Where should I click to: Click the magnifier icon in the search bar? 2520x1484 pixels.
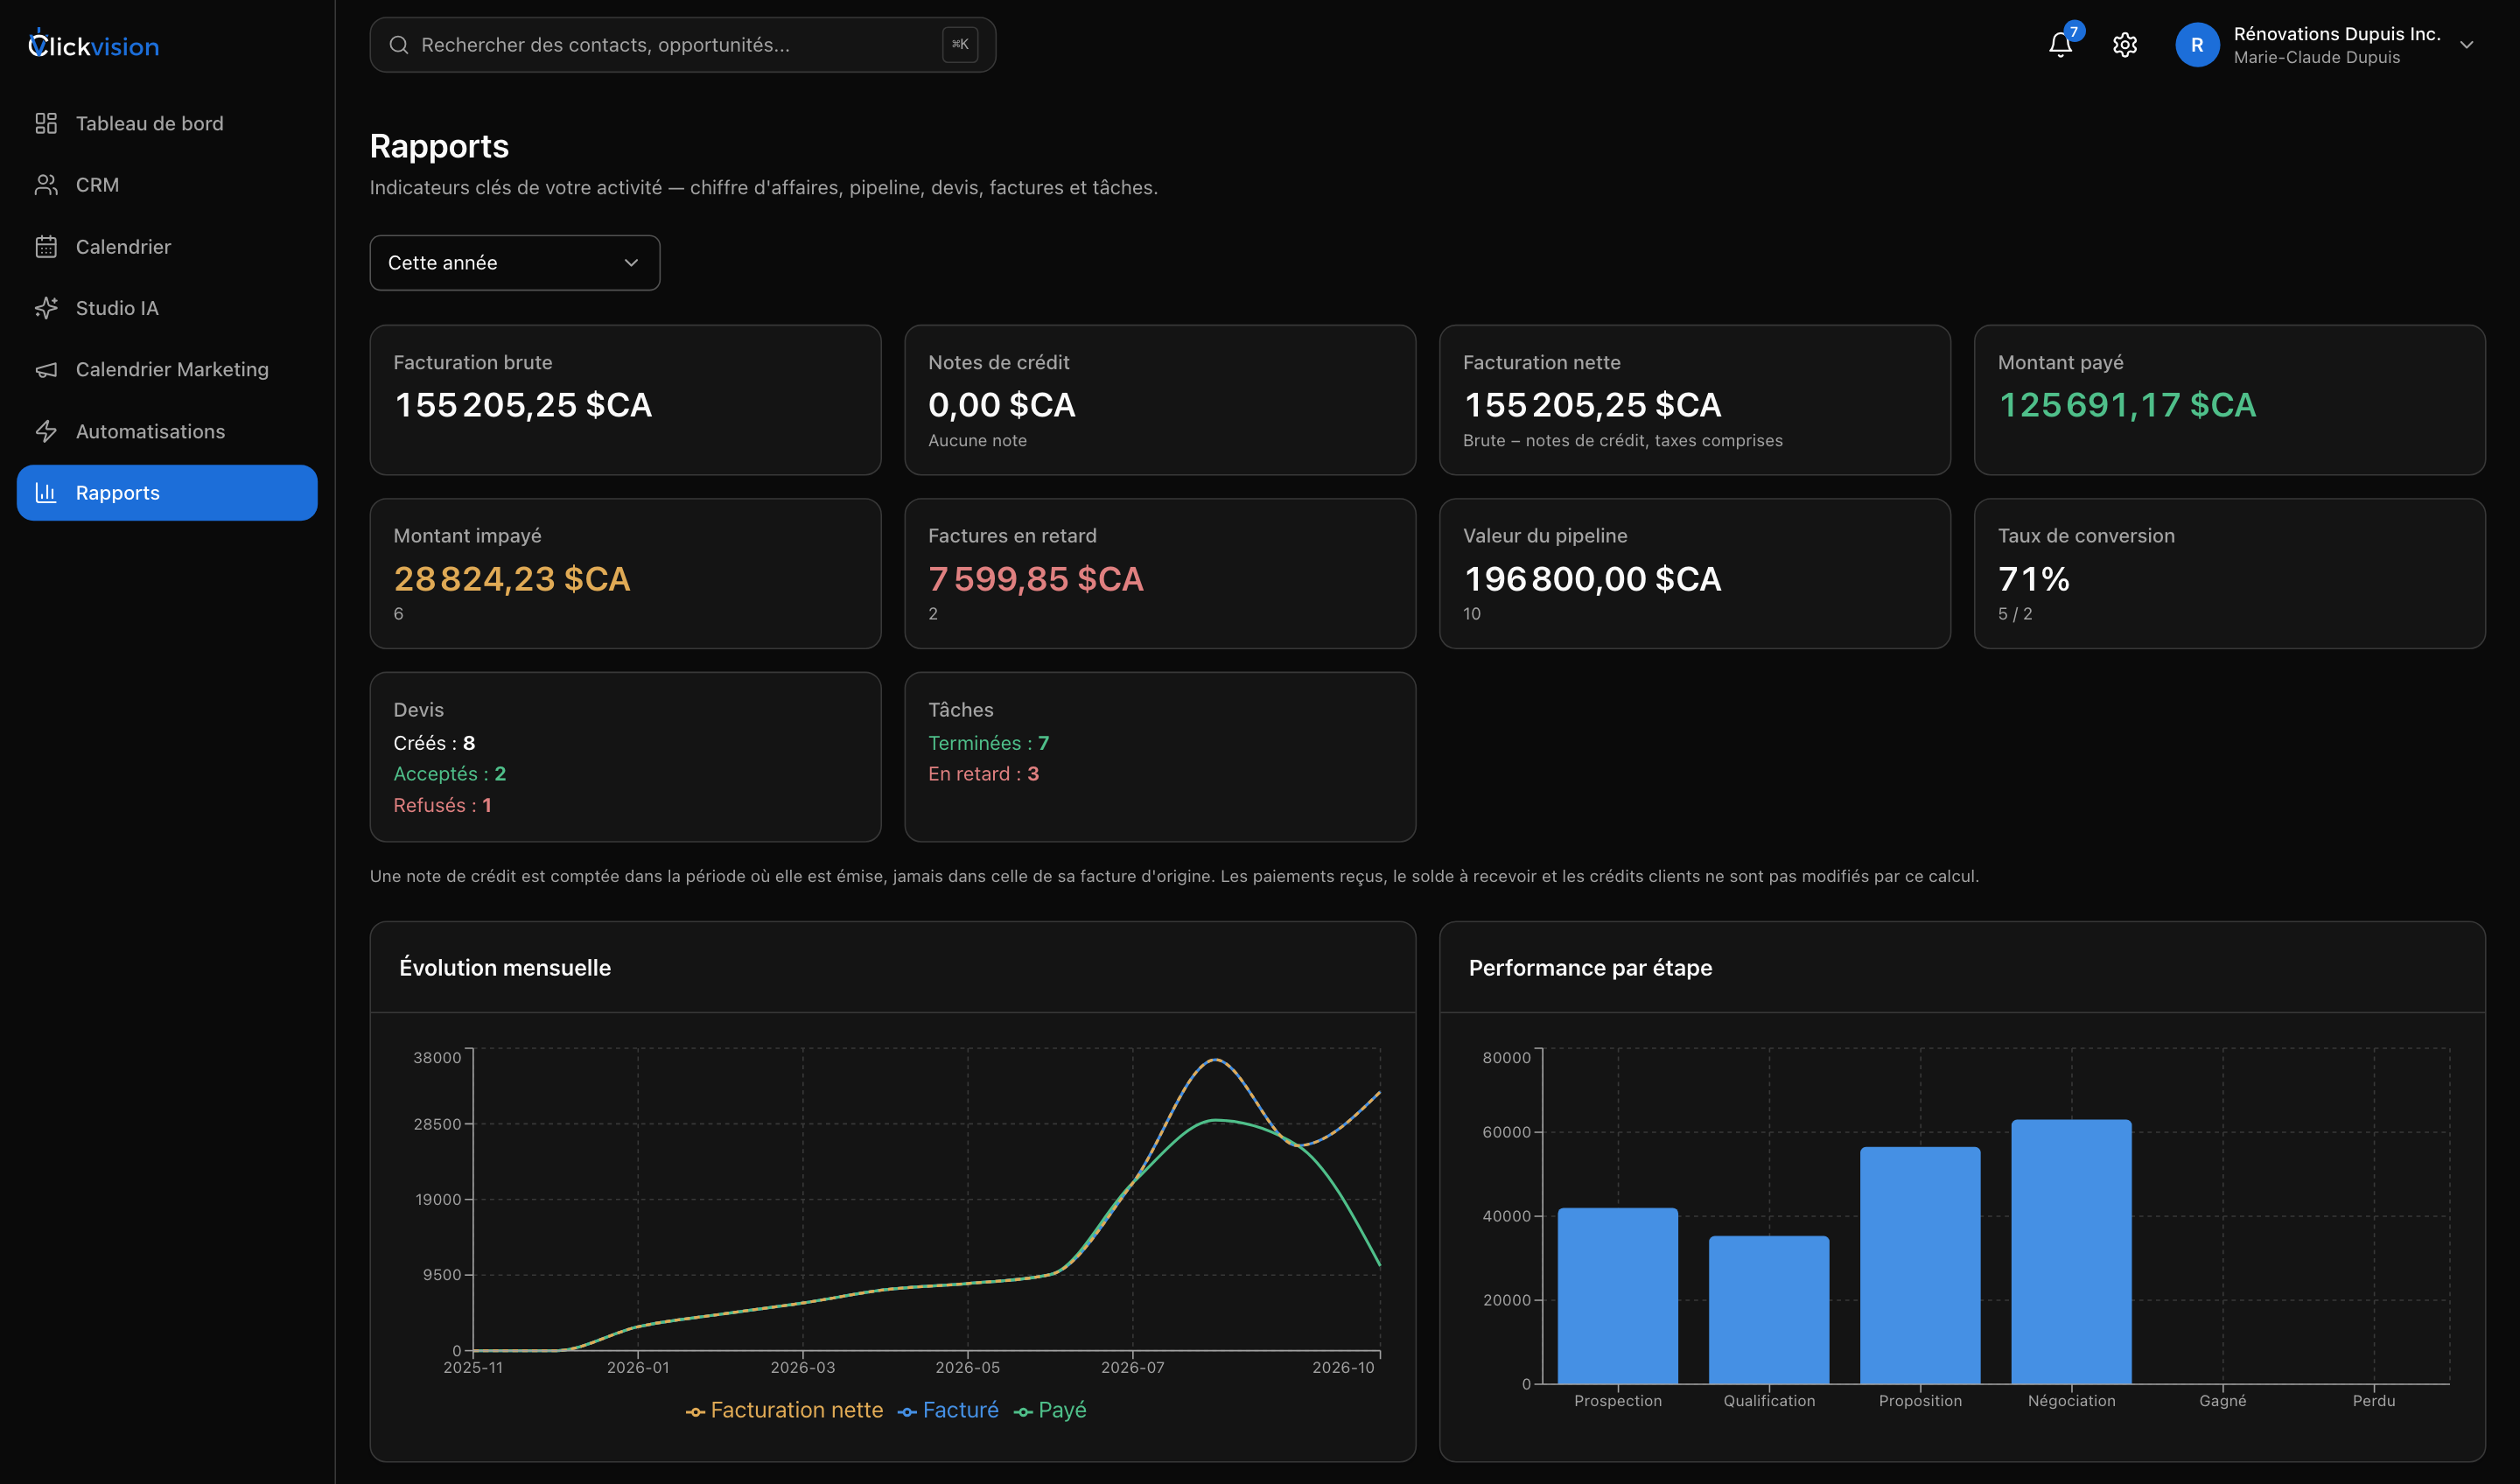(x=398, y=45)
